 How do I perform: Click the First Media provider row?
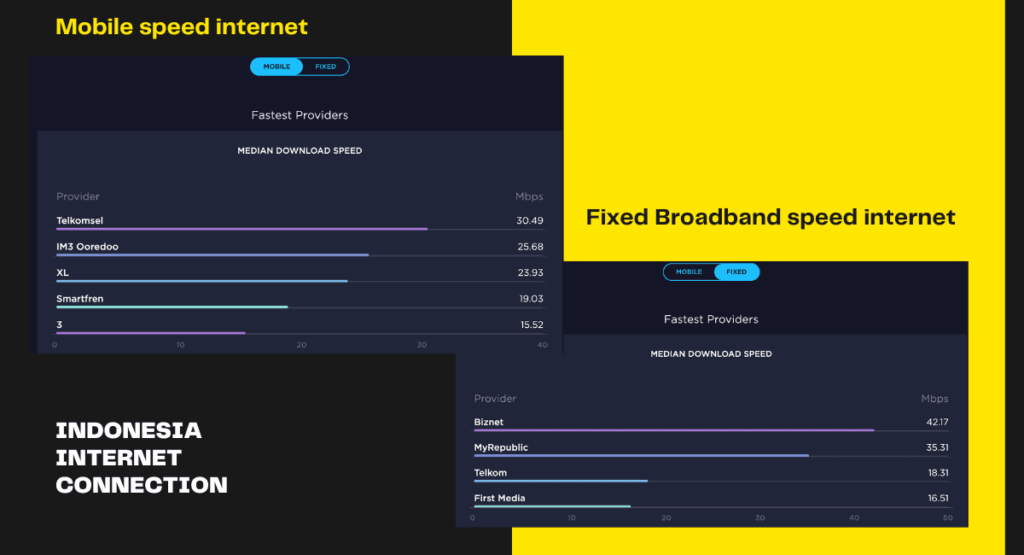point(711,500)
